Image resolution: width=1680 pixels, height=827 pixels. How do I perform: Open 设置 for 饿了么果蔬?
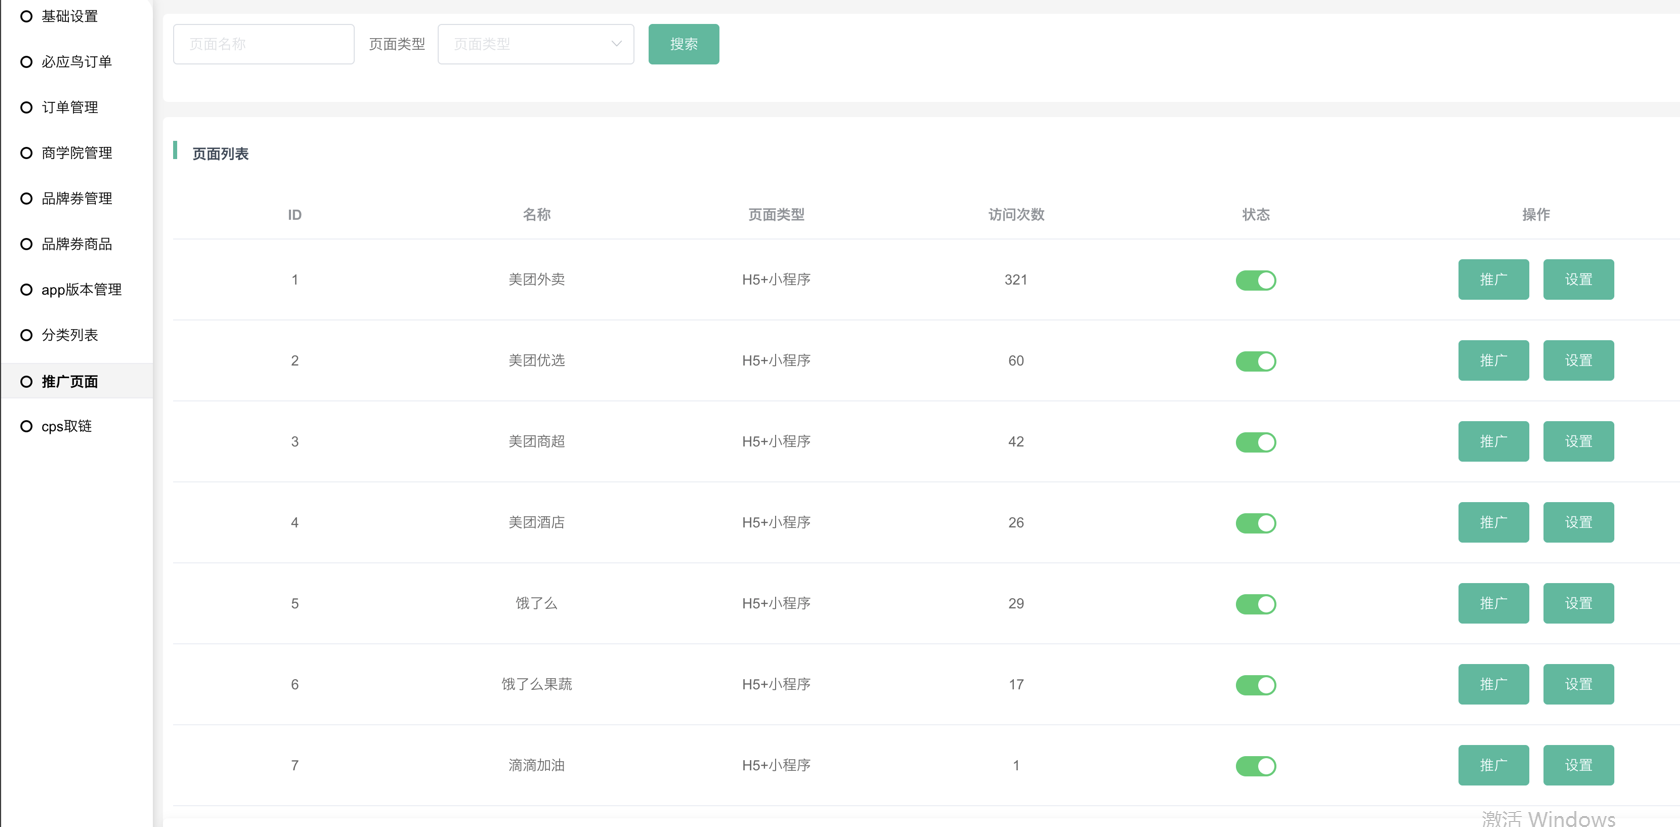(1578, 684)
